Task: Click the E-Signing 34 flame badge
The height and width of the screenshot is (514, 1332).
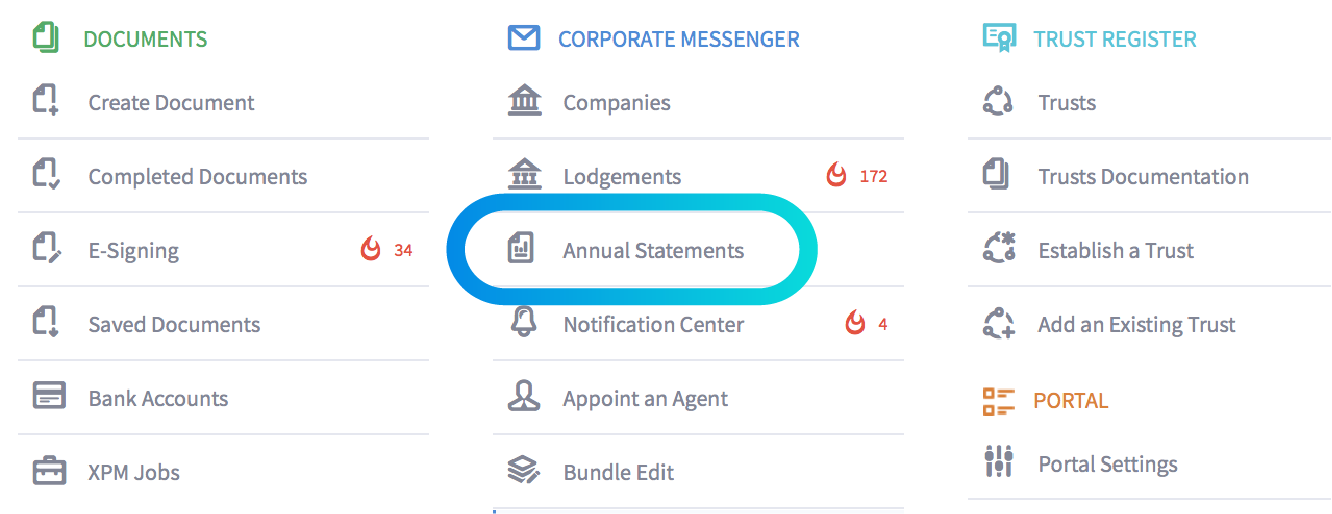Action: (387, 250)
